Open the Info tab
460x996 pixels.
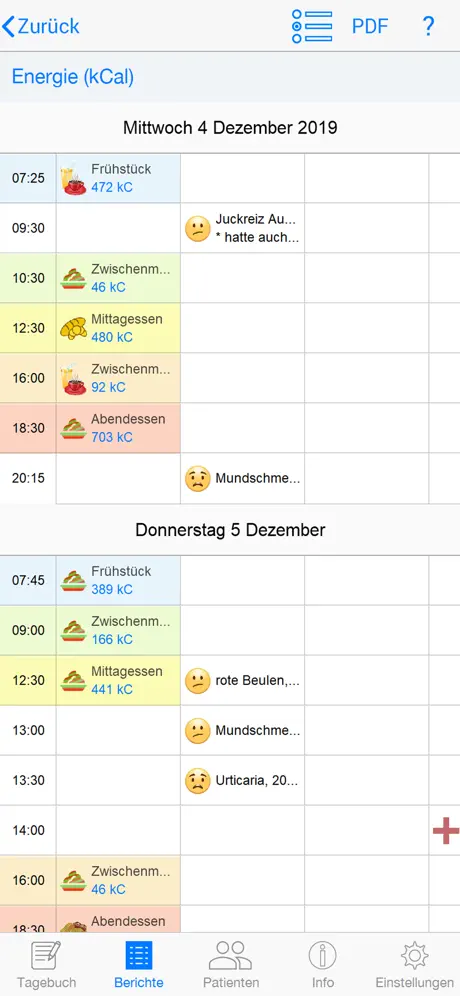323,964
